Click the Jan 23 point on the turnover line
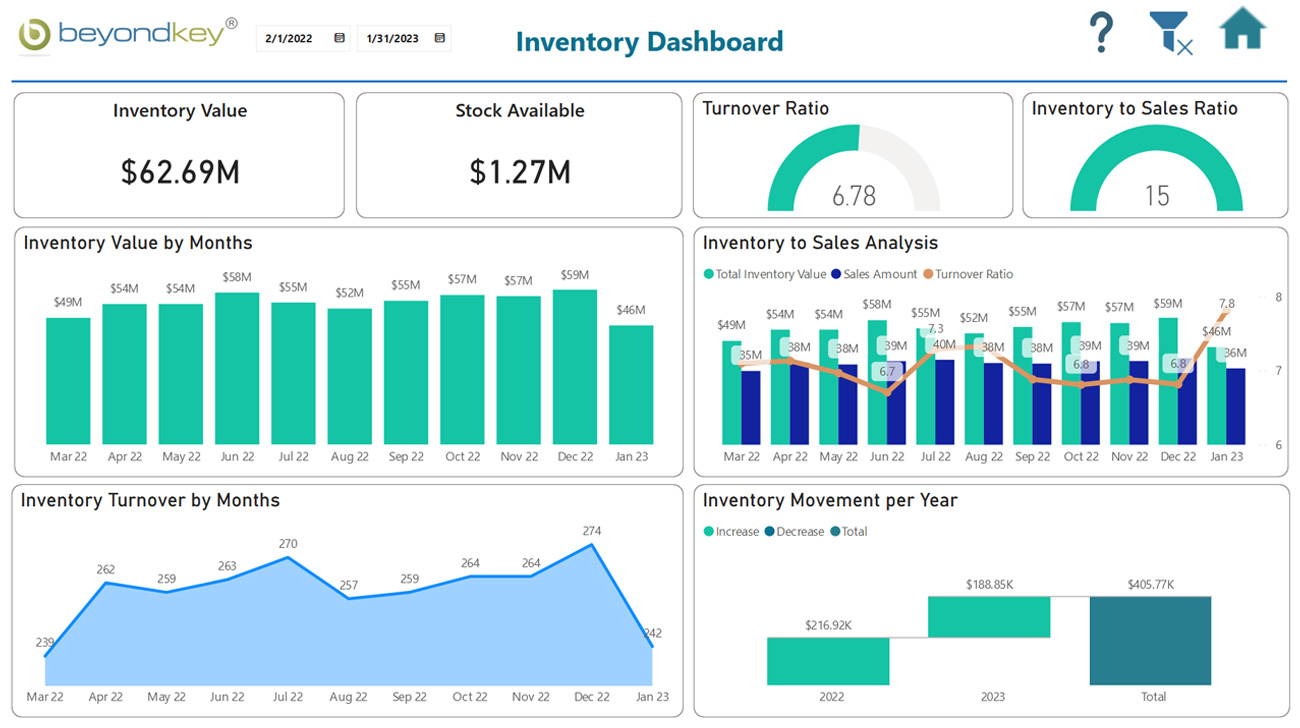The width and height of the screenshot is (1300, 728). [653, 645]
